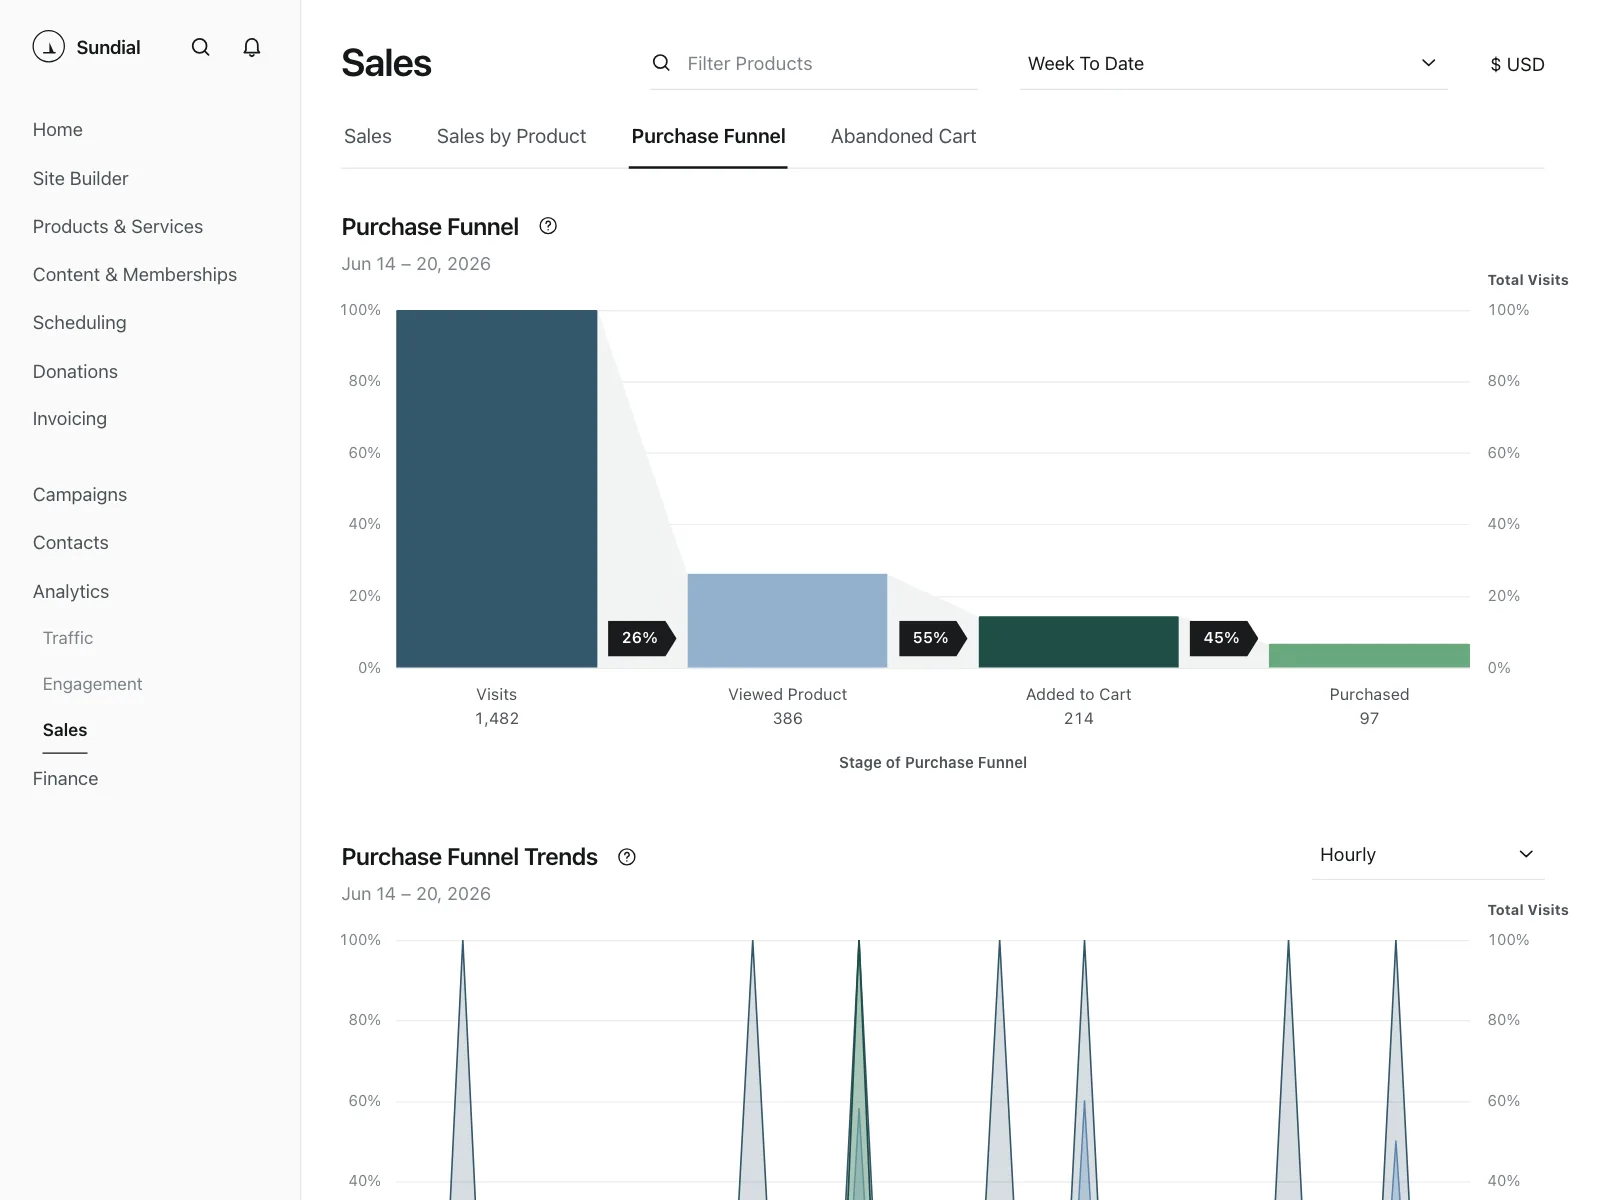Switch to Sales by Product tab

(x=511, y=136)
